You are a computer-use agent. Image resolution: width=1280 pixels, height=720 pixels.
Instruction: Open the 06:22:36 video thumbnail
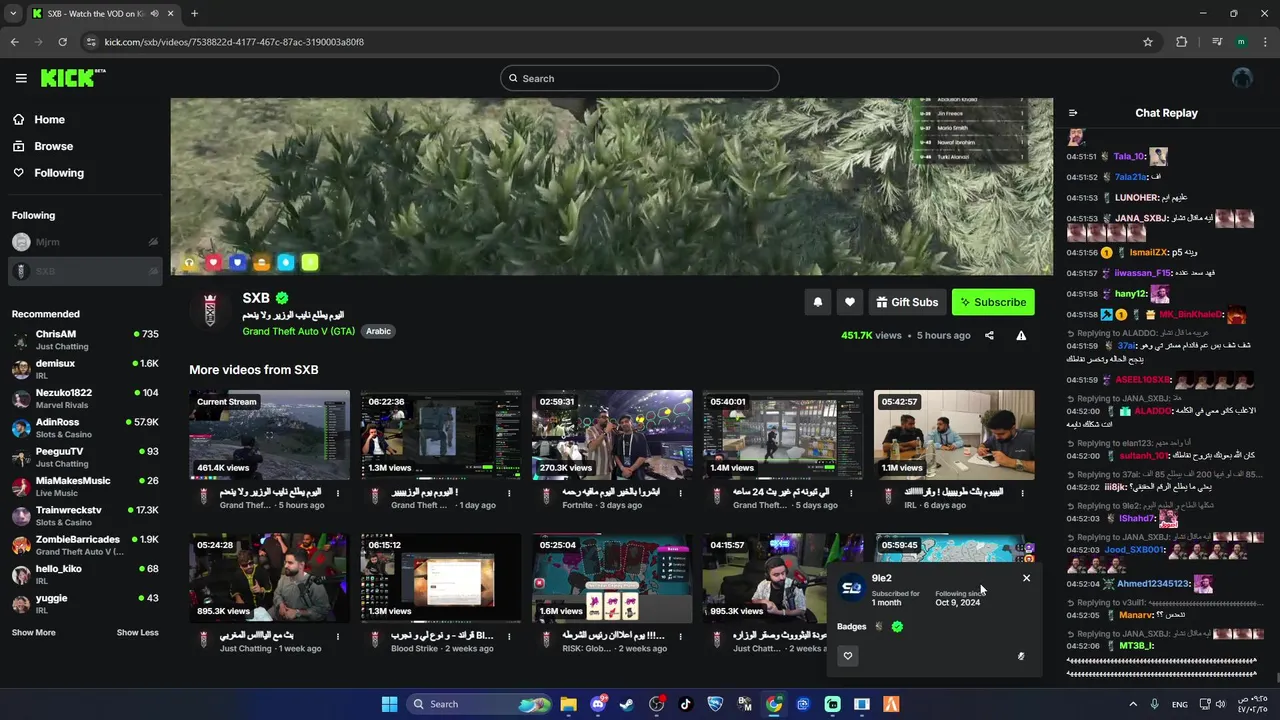(x=440, y=435)
